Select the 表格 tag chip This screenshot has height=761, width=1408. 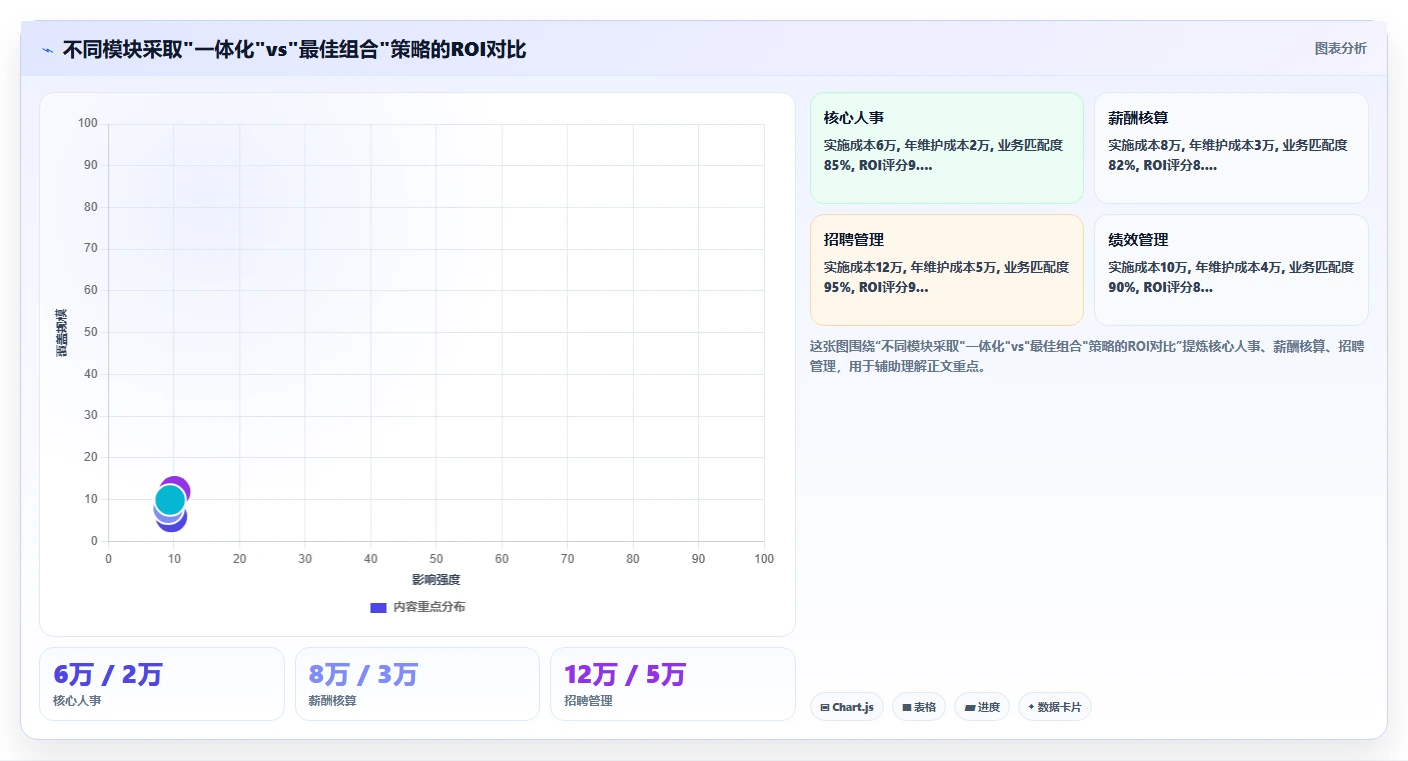(919, 707)
